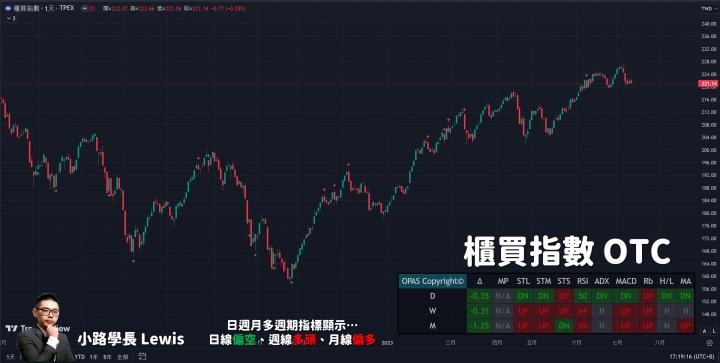Viewport: 720px width, 363px height.
Task: Click the MA column header
Action: [686, 281]
